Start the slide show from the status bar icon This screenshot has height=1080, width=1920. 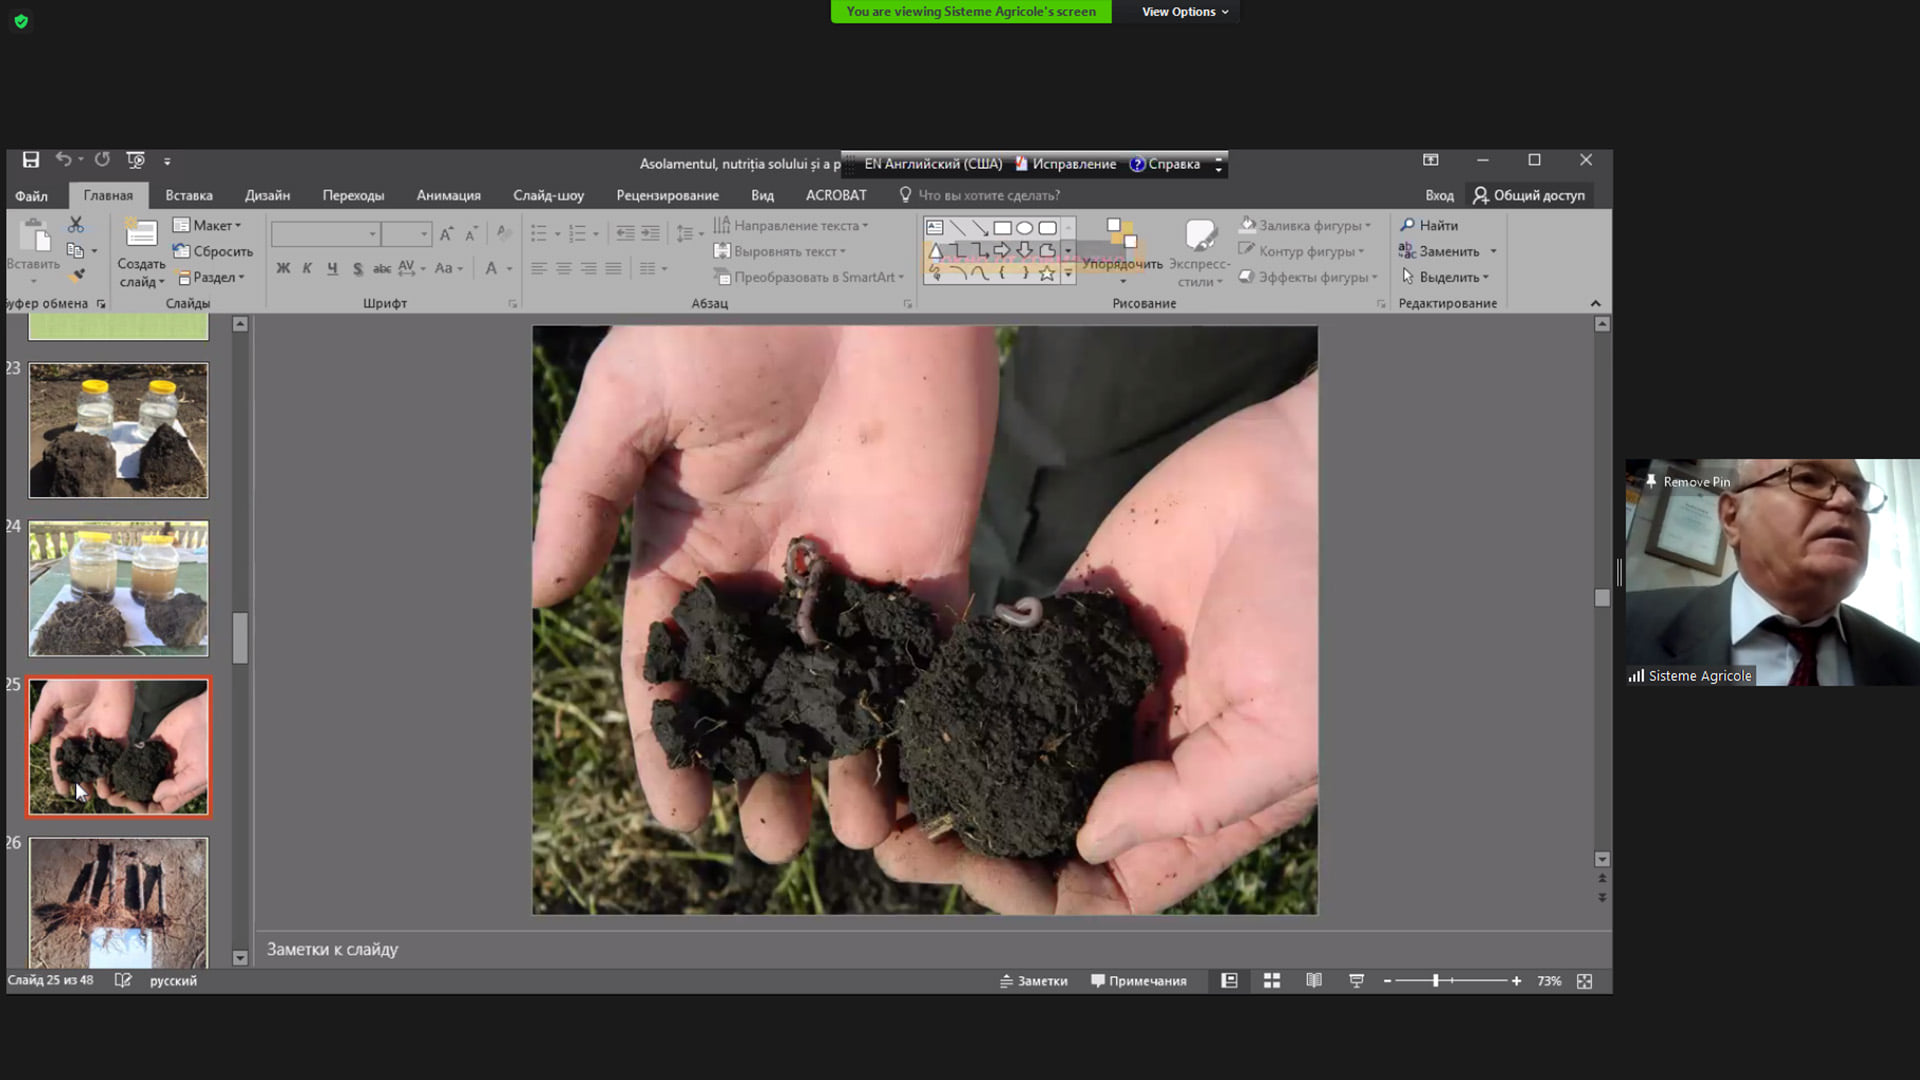[1356, 981]
